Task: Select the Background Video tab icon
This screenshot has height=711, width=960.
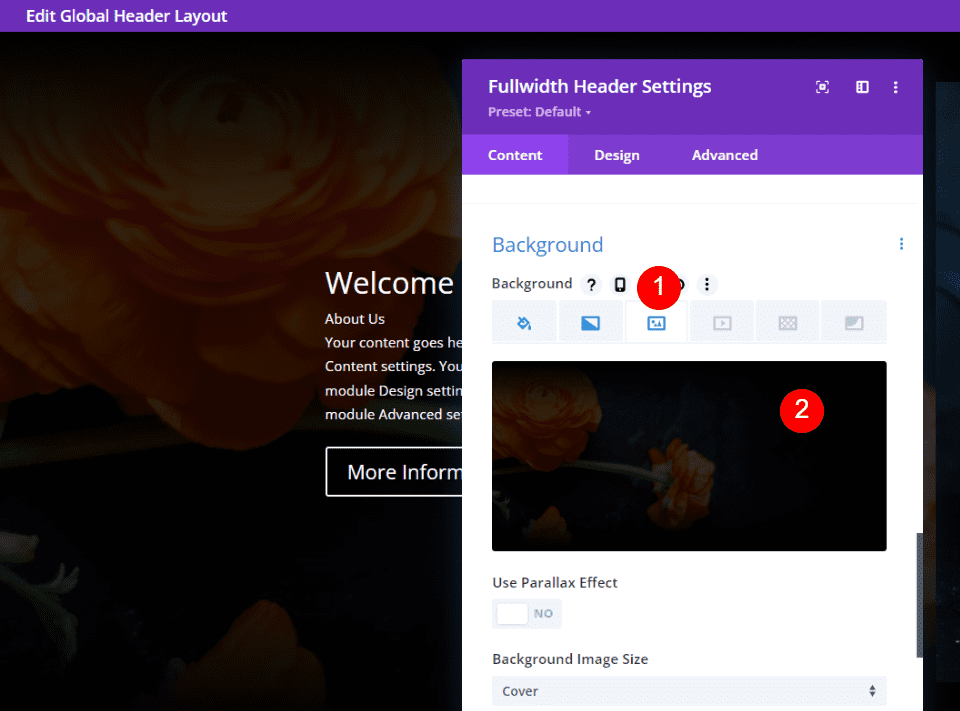Action: (722, 323)
